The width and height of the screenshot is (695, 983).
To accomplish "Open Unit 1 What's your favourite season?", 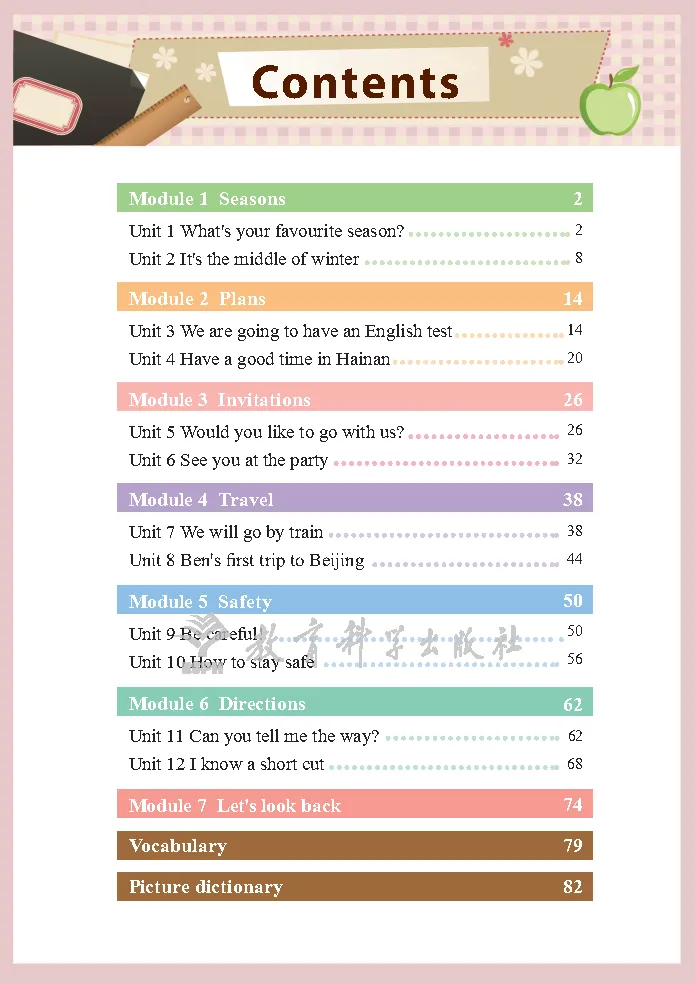I will [267, 231].
